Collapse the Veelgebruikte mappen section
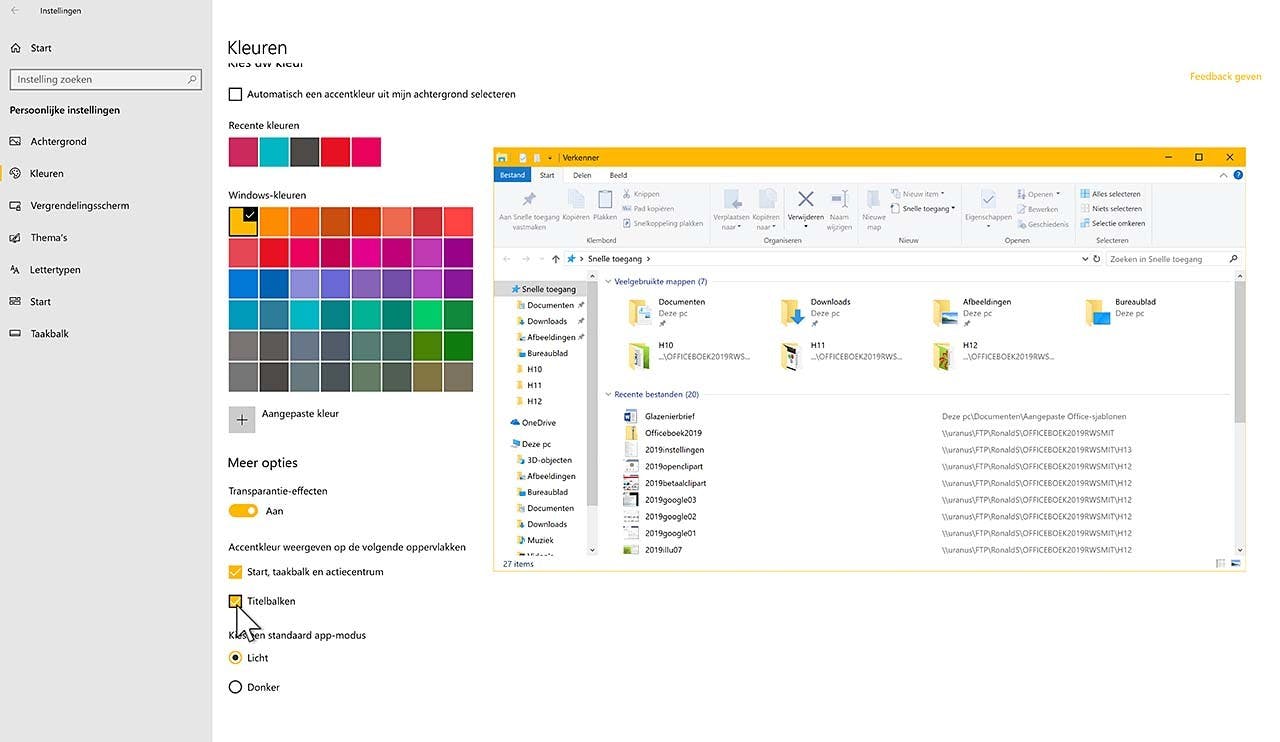Viewport: 1280px width, 742px height. point(607,281)
